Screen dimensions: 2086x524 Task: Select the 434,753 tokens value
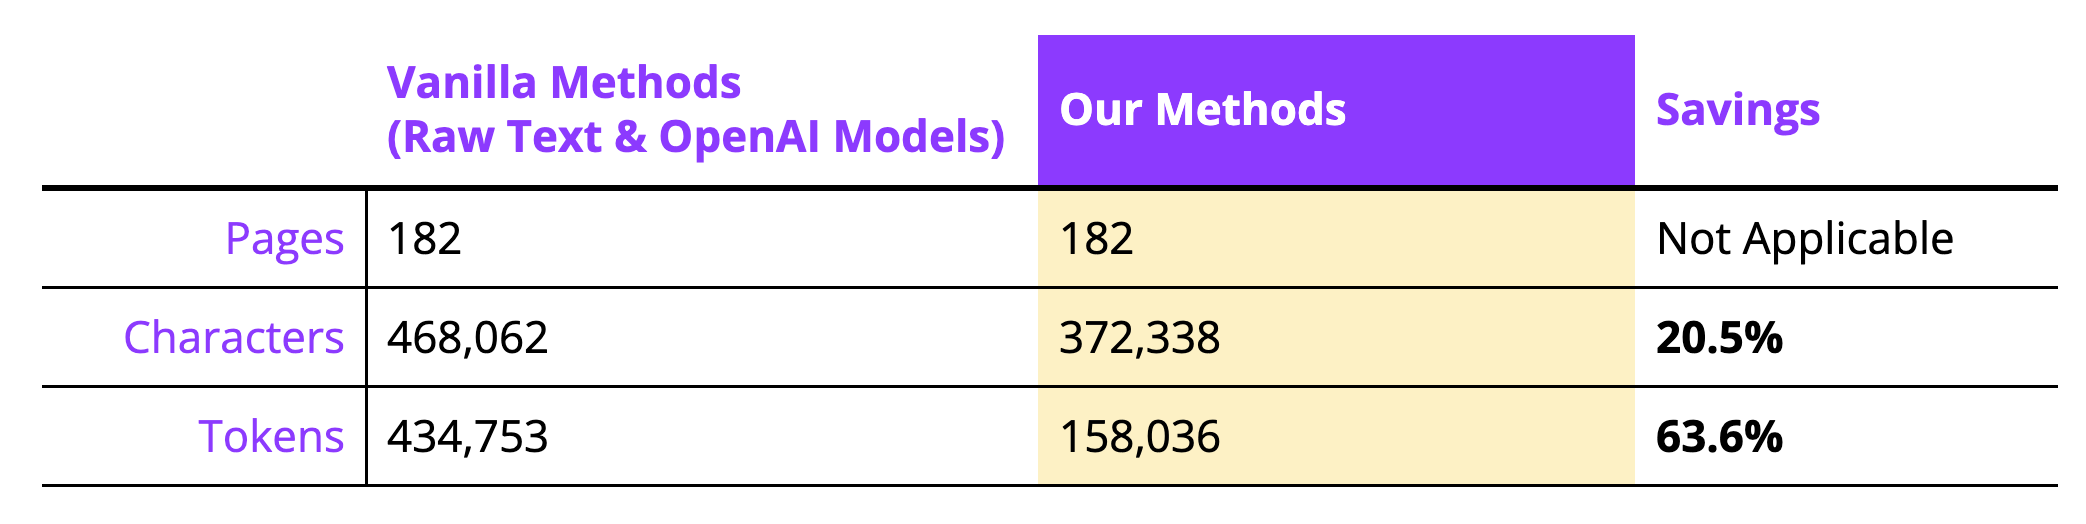[467, 437]
